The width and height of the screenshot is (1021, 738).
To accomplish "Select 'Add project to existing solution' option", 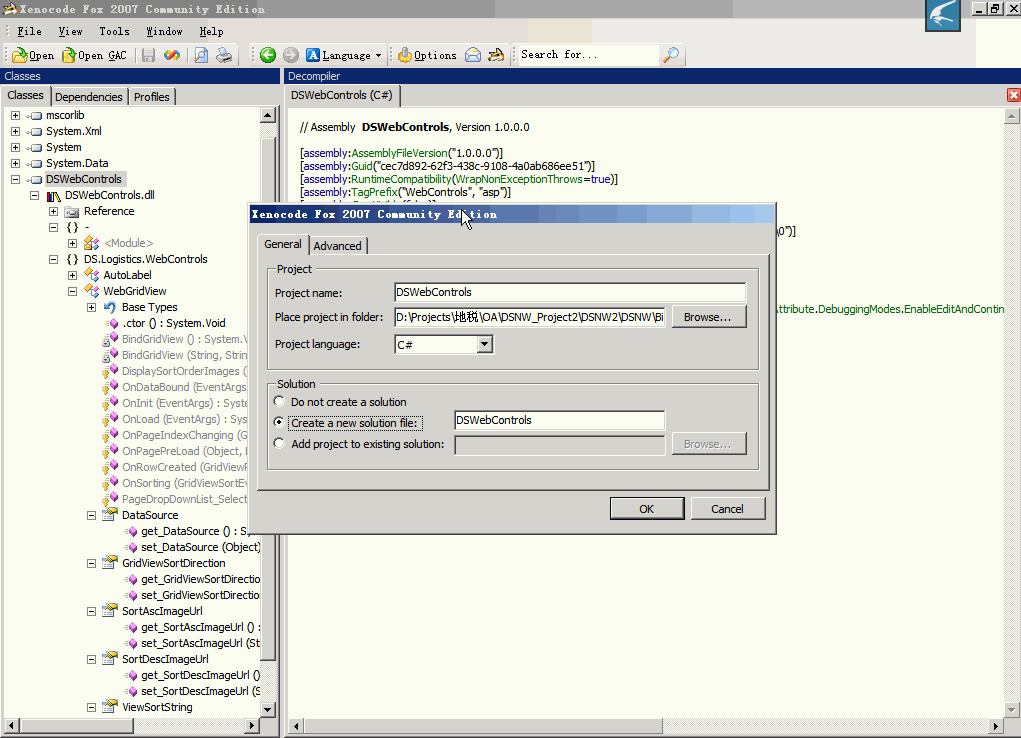I will coord(279,443).
